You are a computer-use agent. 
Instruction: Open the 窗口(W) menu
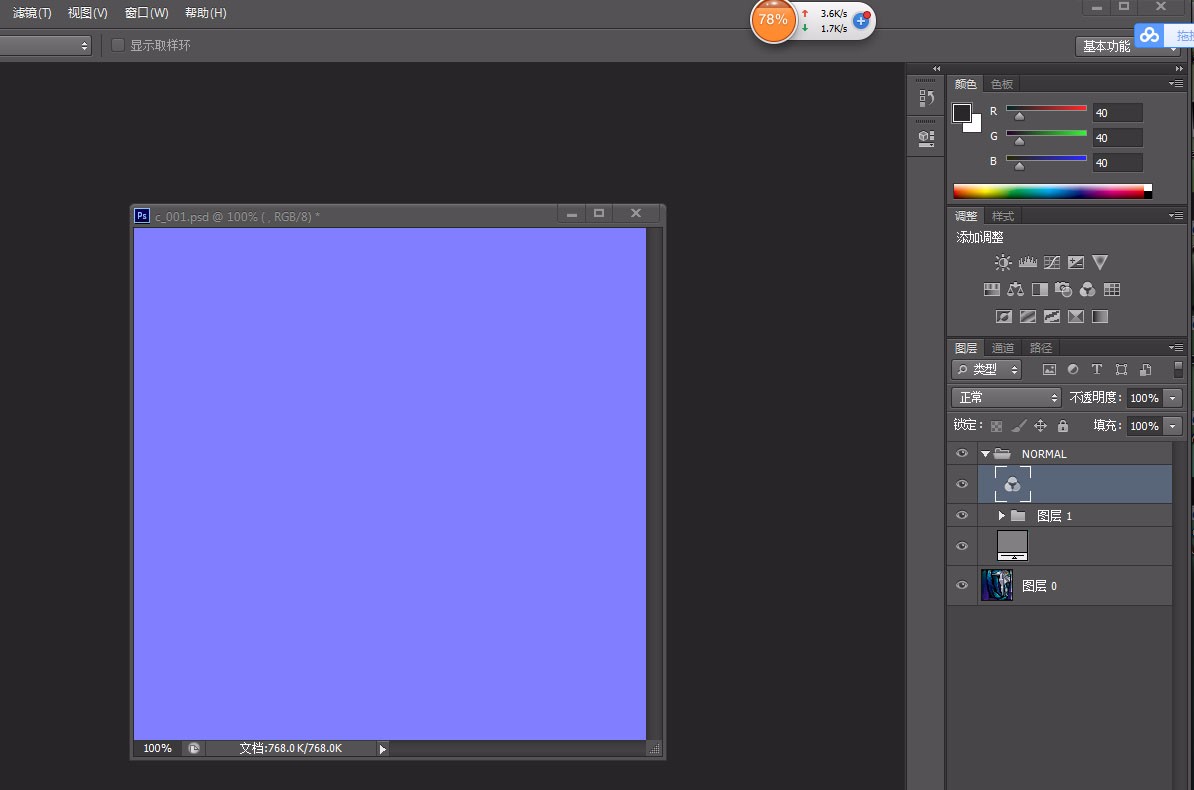[146, 13]
